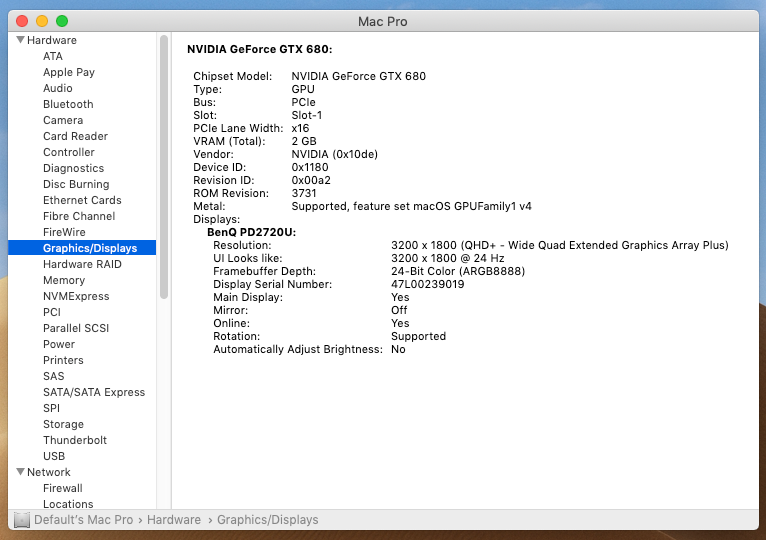Click the ROM Revision value 3731
This screenshot has height=540, width=766.
(x=304, y=193)
